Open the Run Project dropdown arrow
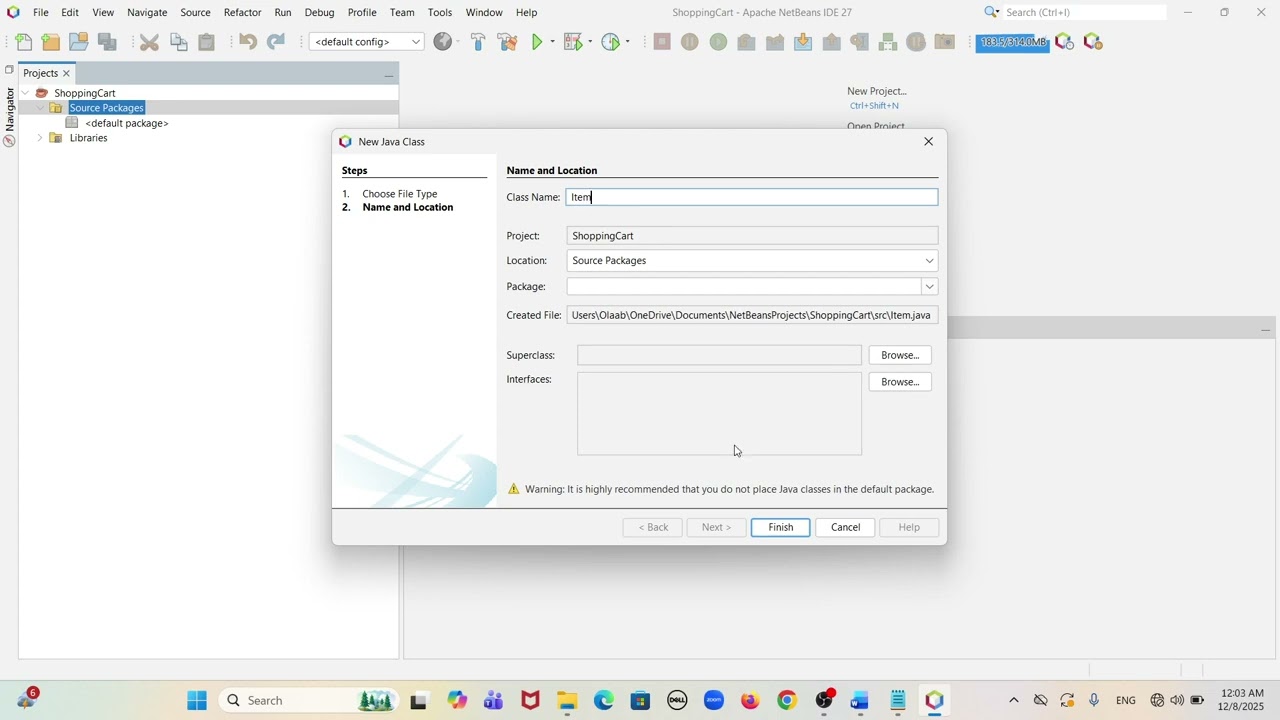Screen dimensions: 1280x720 (x=552, y=42)
